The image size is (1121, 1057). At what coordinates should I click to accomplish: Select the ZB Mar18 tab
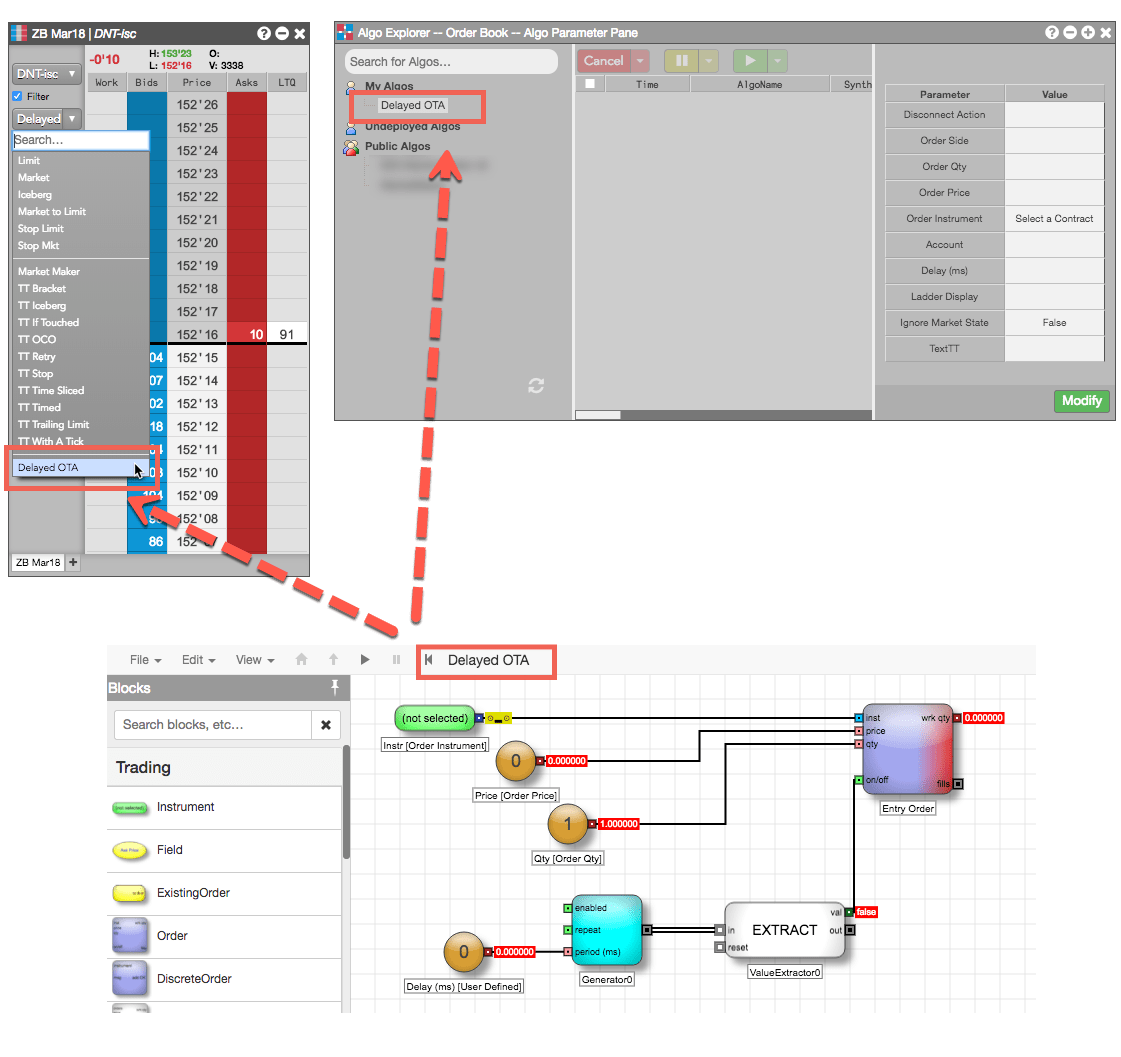(39, 562)
